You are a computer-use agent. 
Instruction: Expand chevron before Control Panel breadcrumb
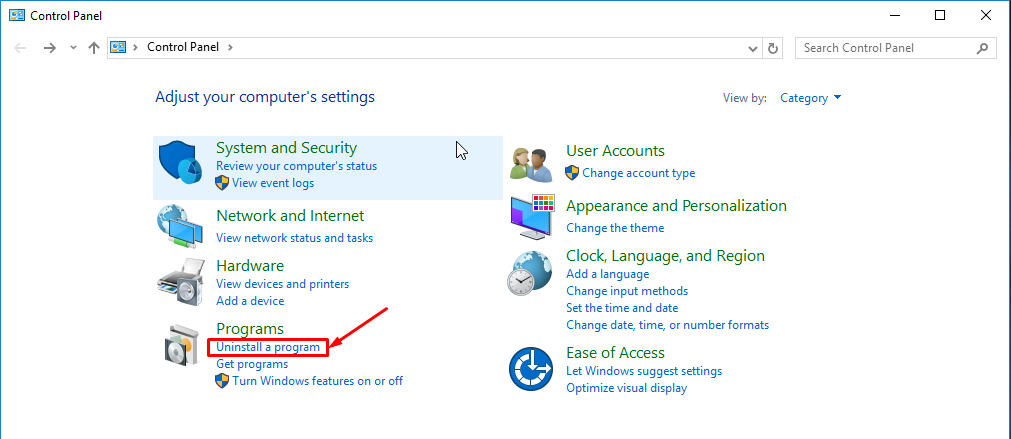[135, 47]
